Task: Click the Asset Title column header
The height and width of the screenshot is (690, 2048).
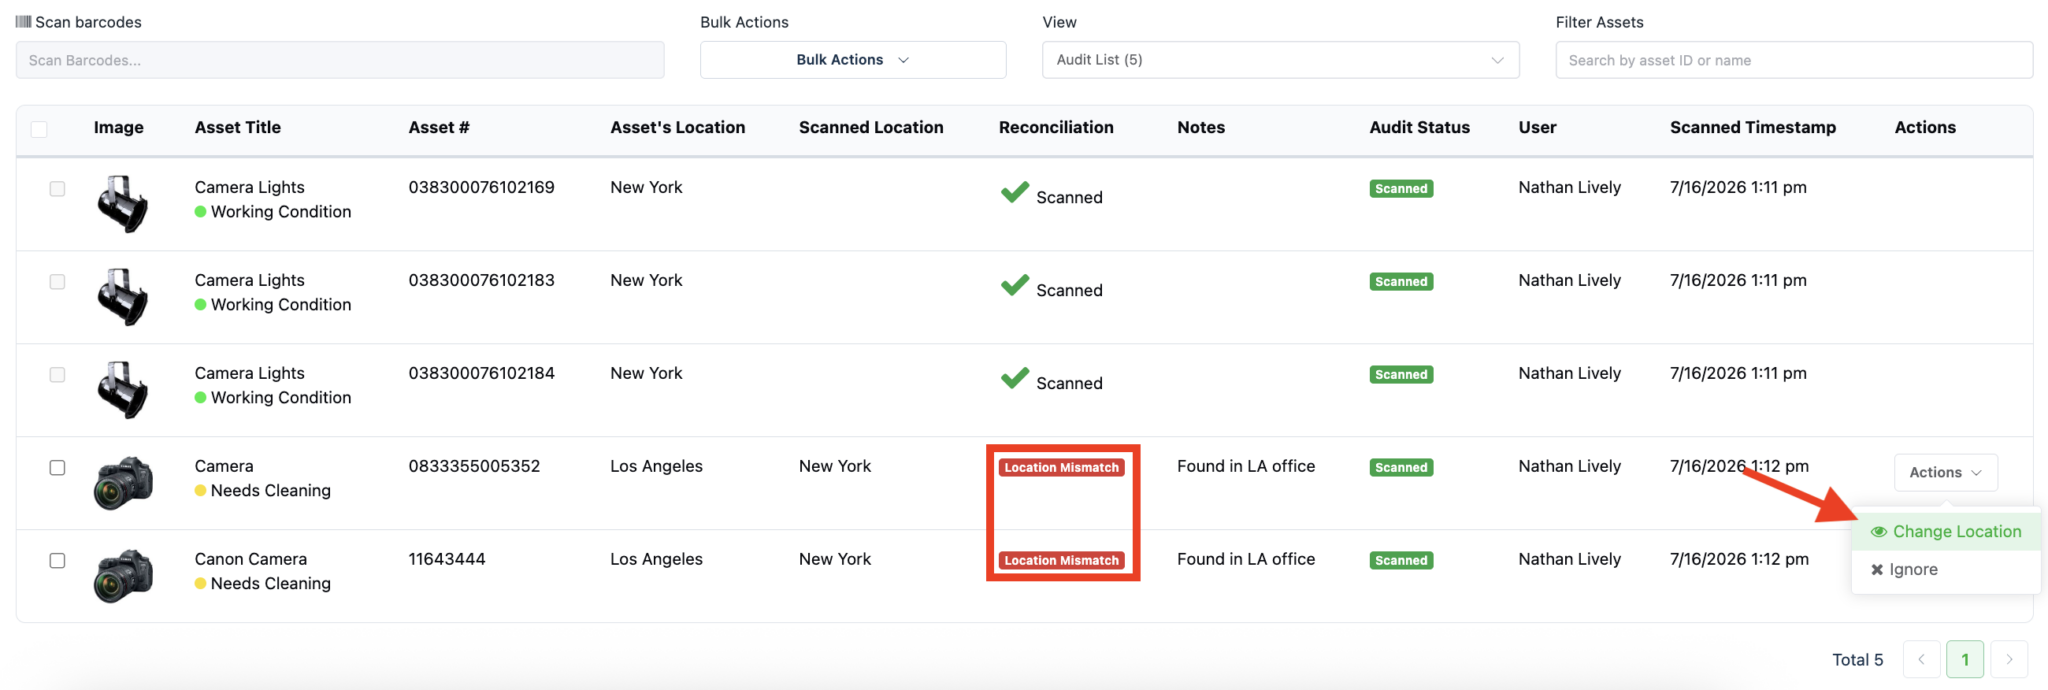Action: [x=238, y=128]
